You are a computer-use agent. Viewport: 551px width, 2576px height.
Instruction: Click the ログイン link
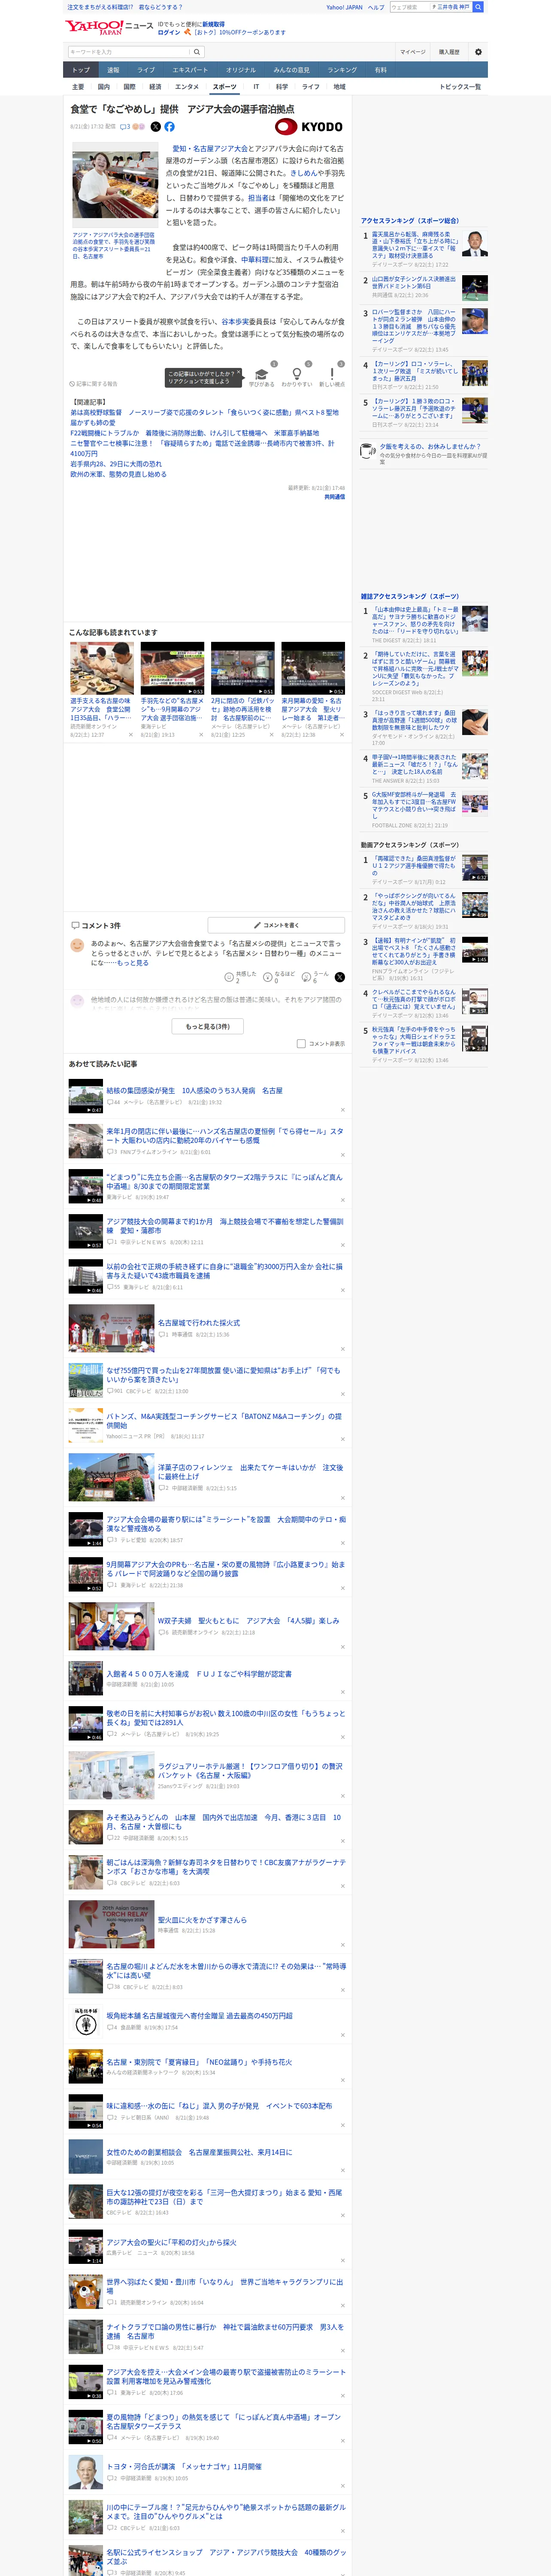(169, 32)
